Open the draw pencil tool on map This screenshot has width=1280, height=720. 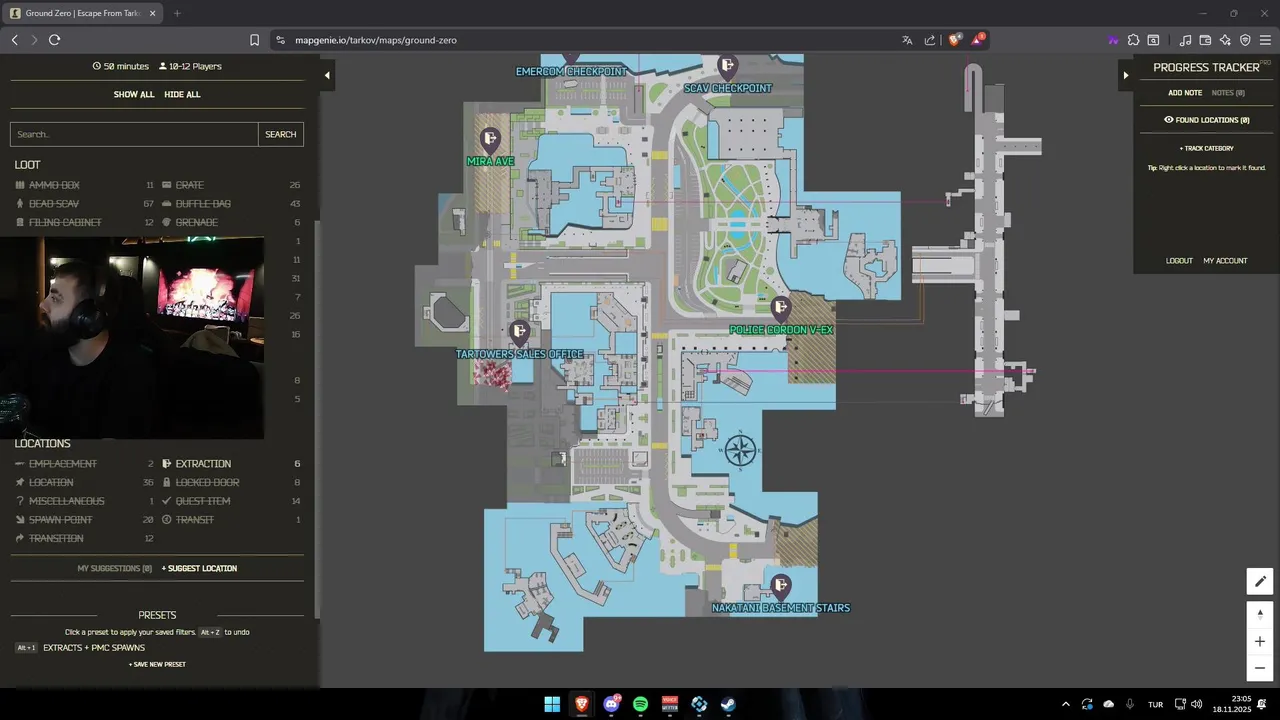pyautogui.click(x=1260, y=581)
